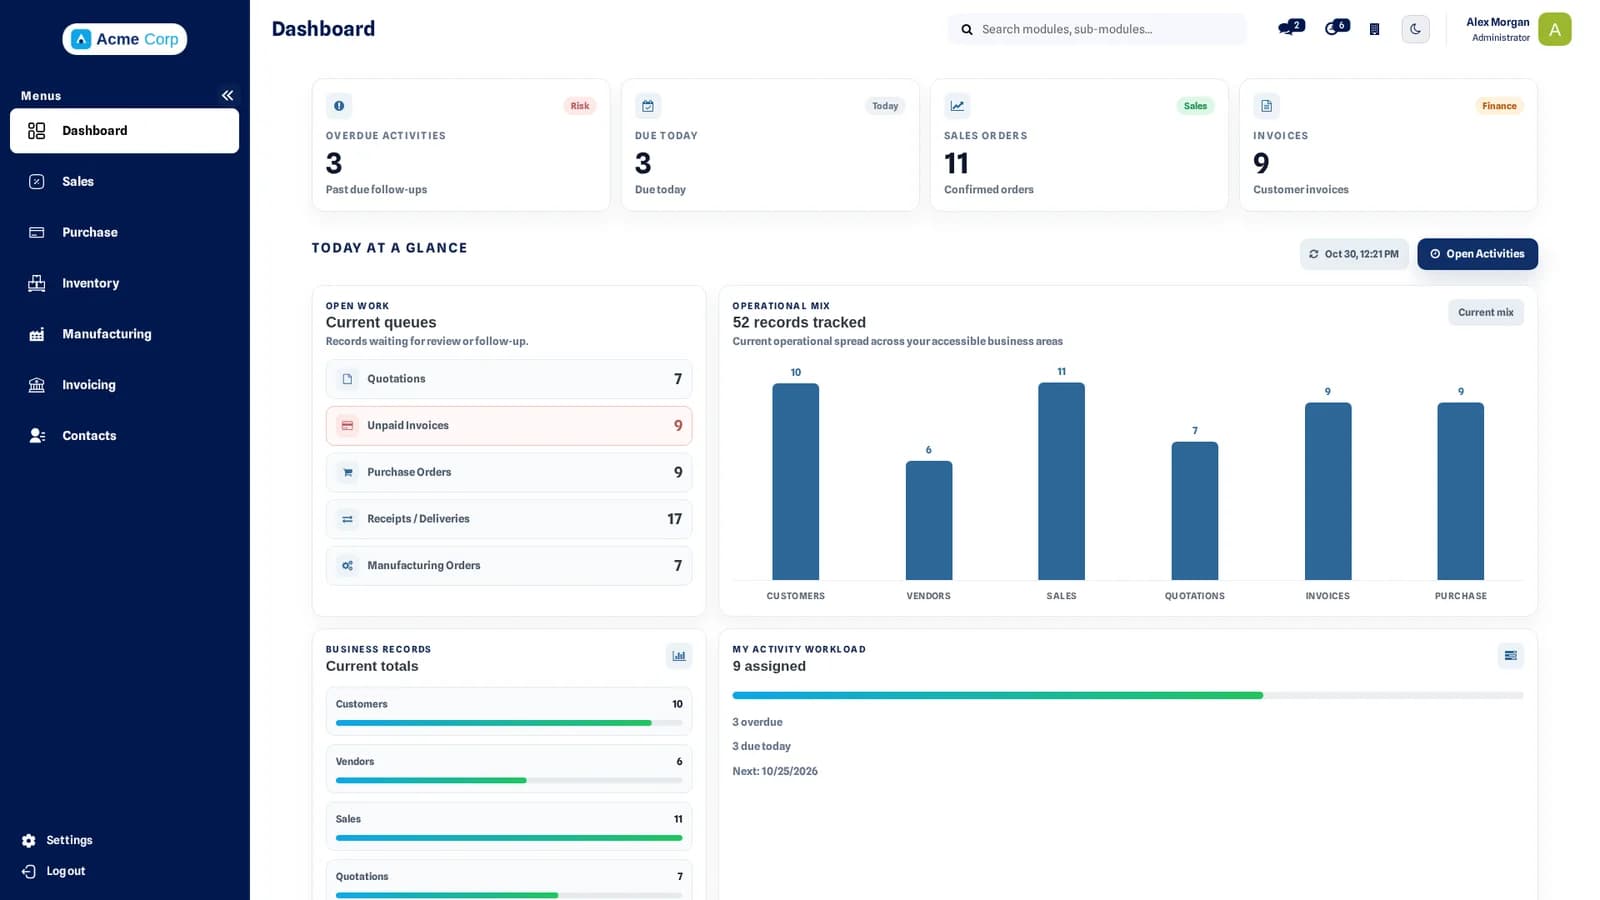The height and width of the screenshot is (900, 1600).
Task: Click the Current mix button
Action: click(x=1485, y=312)
